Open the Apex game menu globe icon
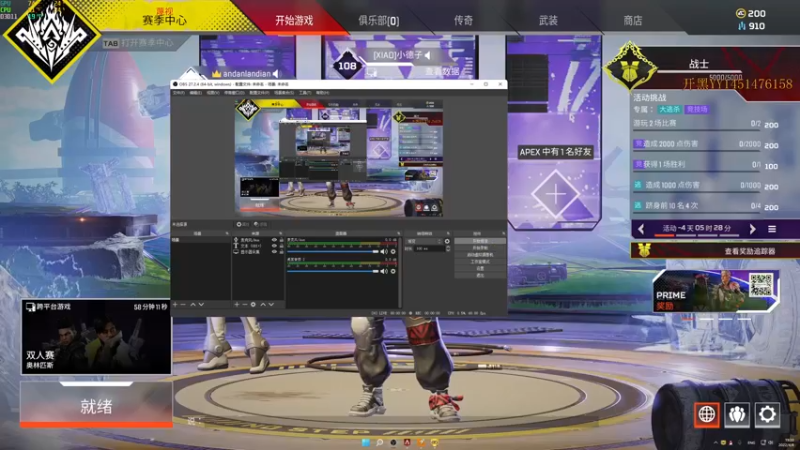Viewport: 800px width, 450px height. [x=707, y=414]
